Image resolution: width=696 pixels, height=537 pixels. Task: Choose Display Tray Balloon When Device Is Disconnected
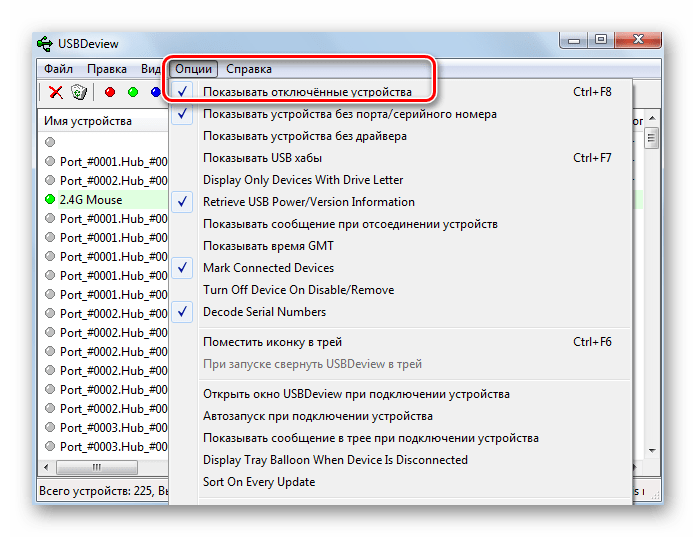click(400, 460)
